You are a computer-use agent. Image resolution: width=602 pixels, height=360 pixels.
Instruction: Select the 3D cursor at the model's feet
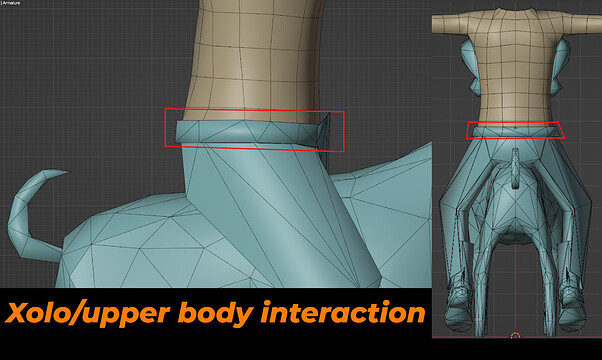515,336
